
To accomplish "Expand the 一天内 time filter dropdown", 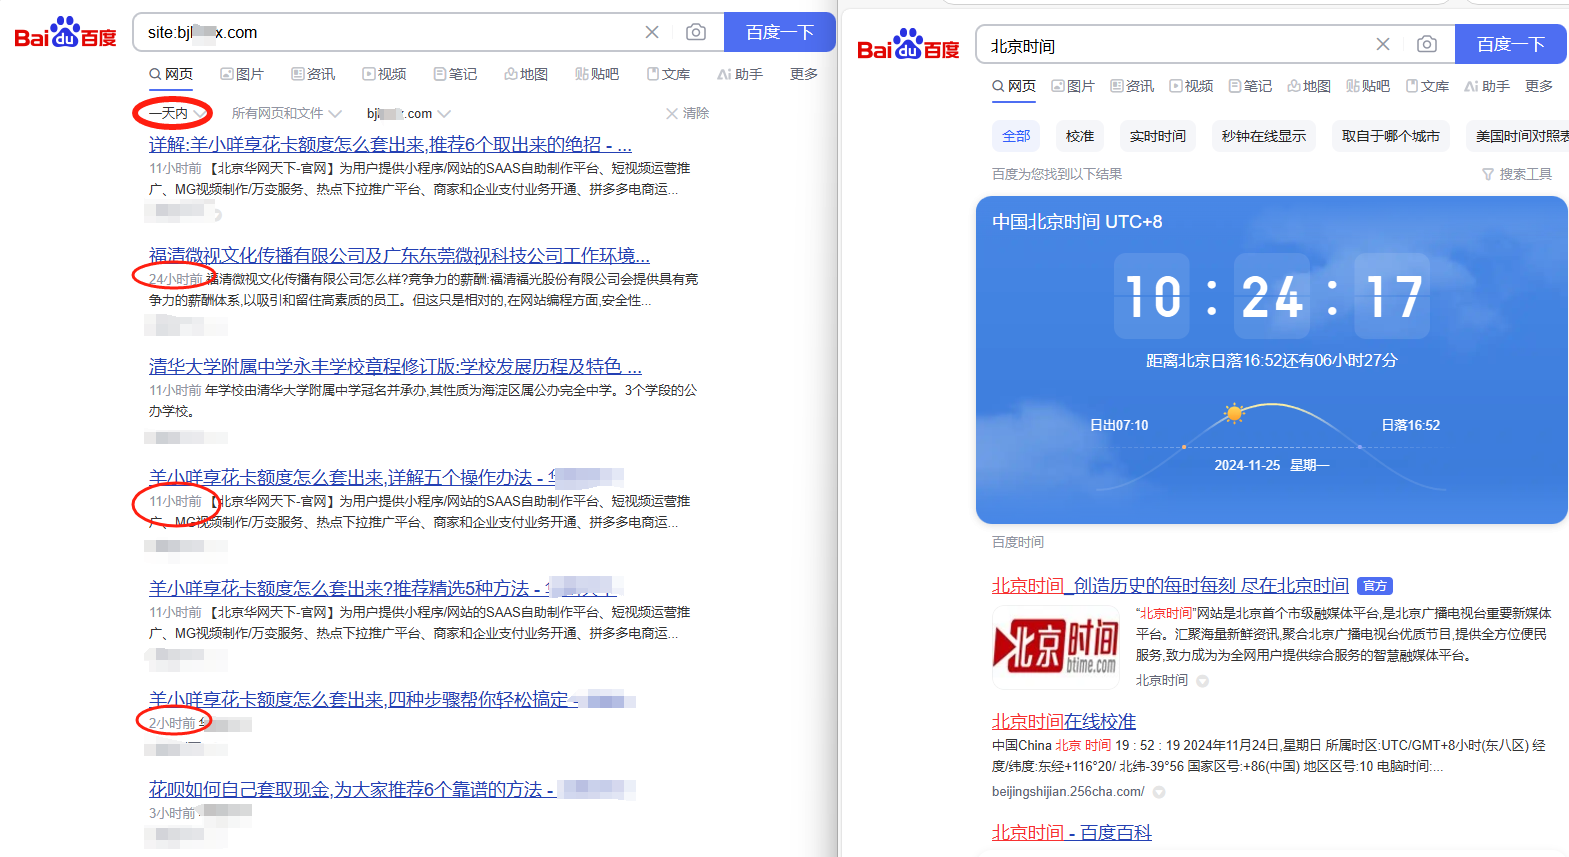I will (176, 113).
